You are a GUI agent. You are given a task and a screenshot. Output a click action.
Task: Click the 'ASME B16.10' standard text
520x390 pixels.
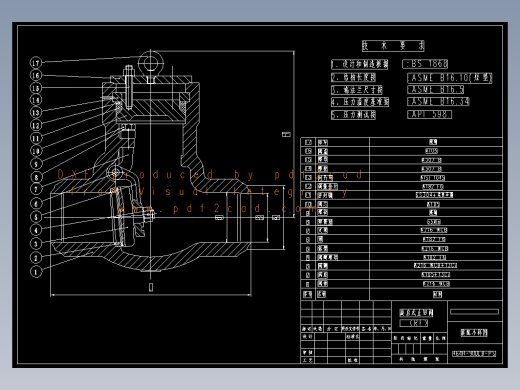[x=449, y=78]
